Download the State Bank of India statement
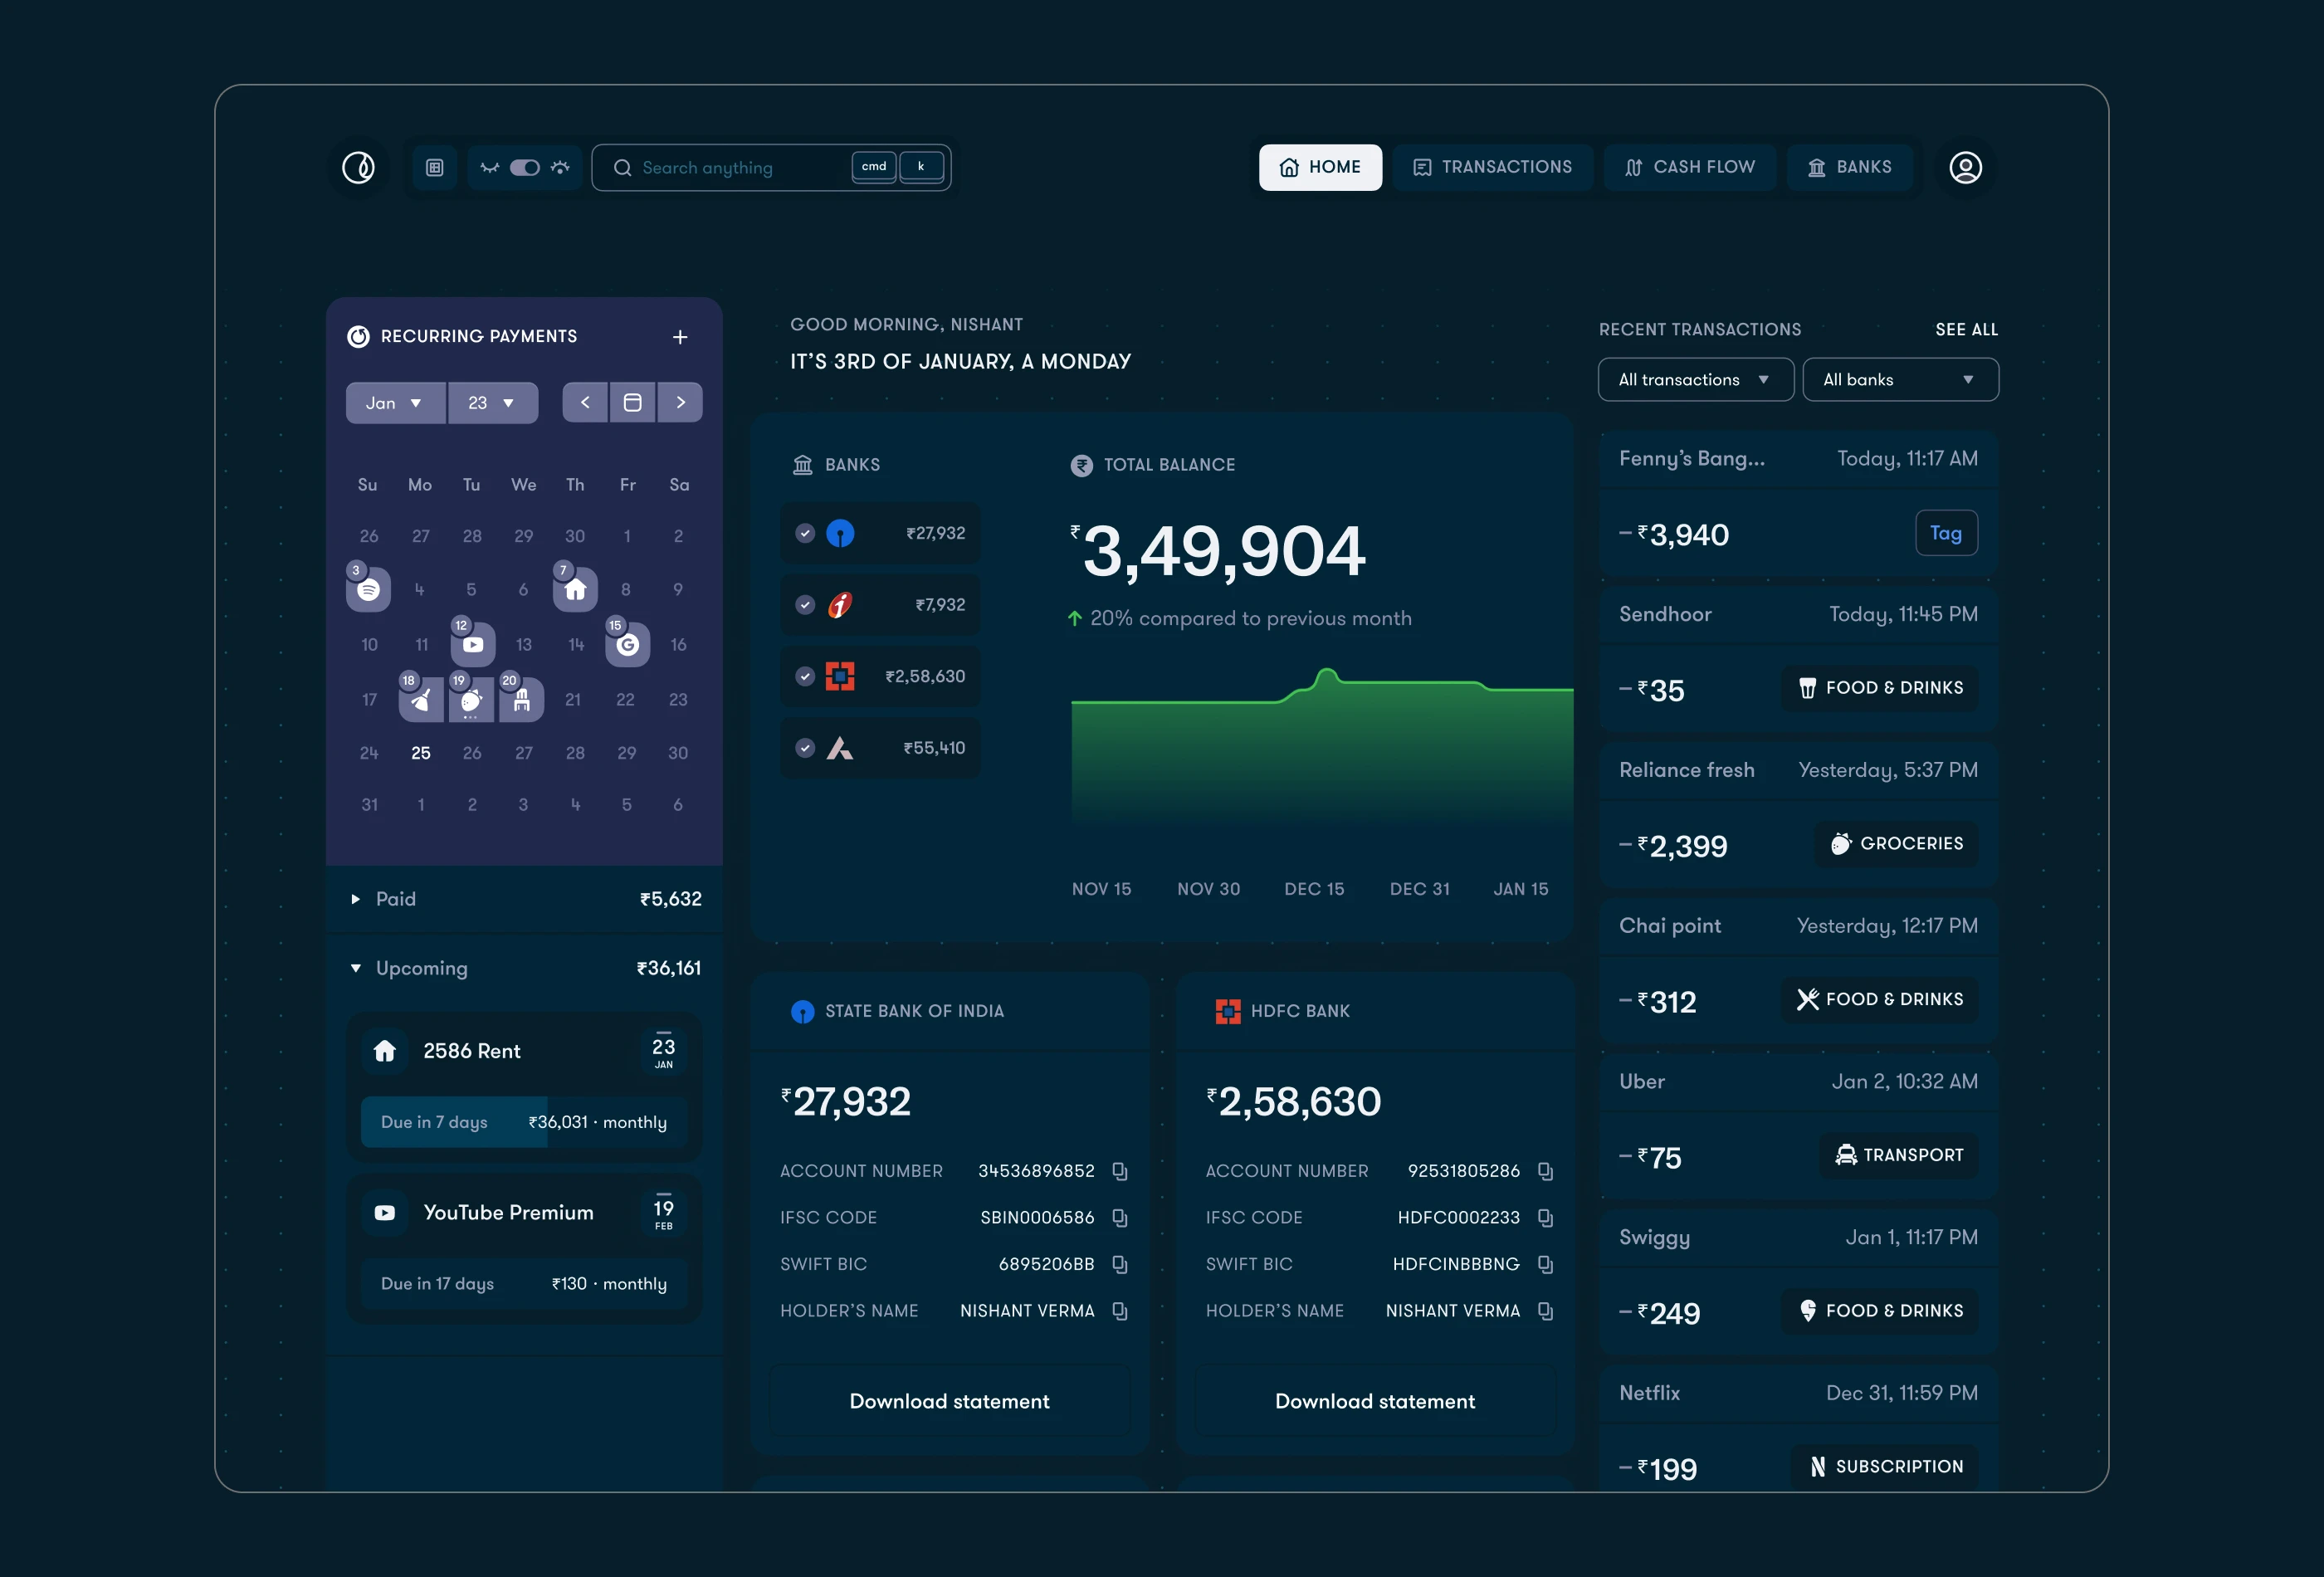 (x=949, y=1401)
